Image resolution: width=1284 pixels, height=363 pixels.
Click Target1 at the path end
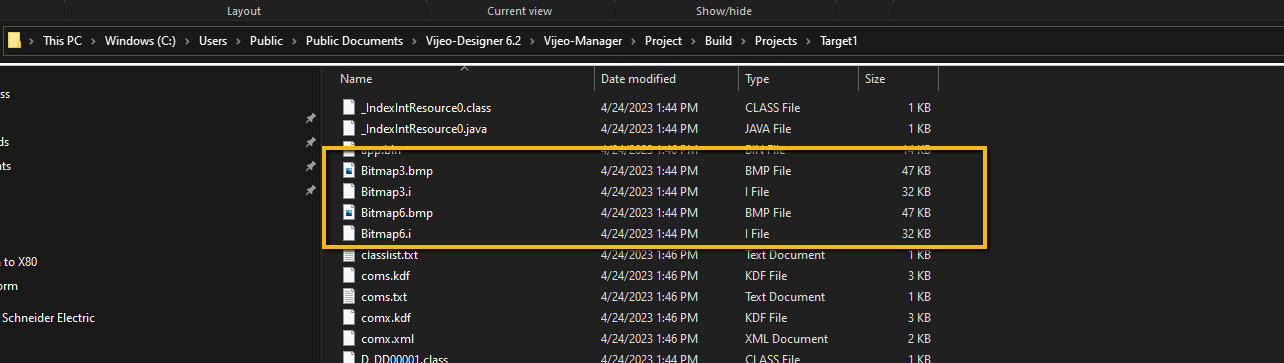pyautogui.click(x=839, y=41)
